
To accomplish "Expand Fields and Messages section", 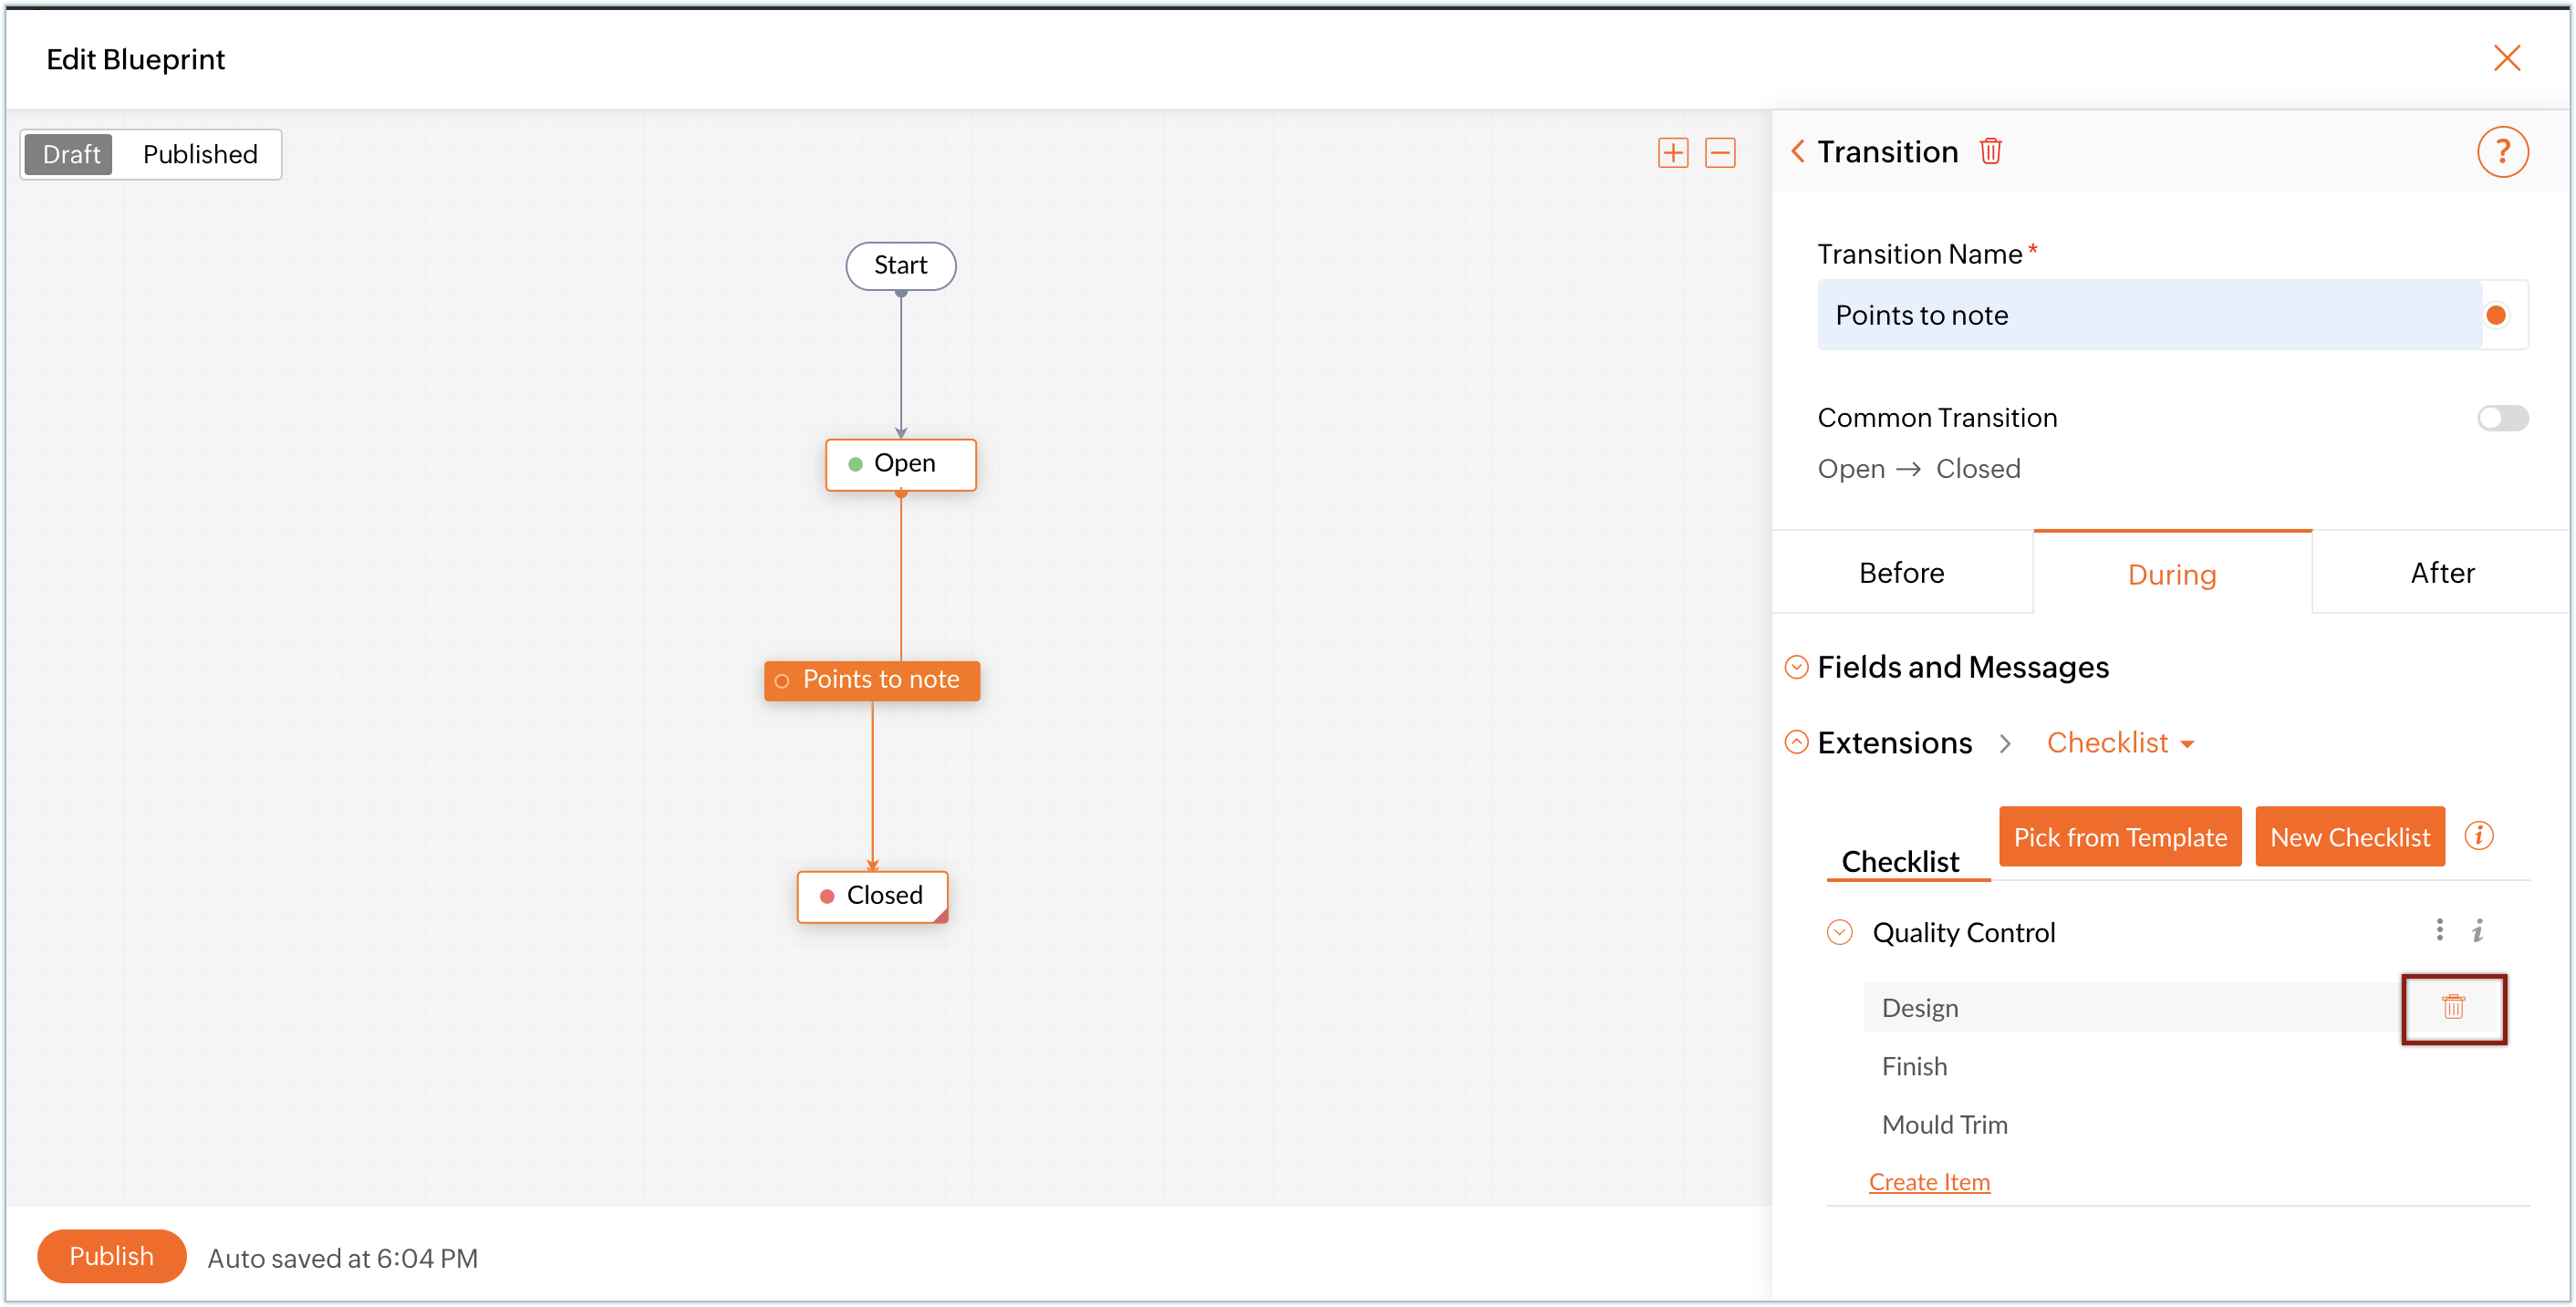I will point(1796,667).
